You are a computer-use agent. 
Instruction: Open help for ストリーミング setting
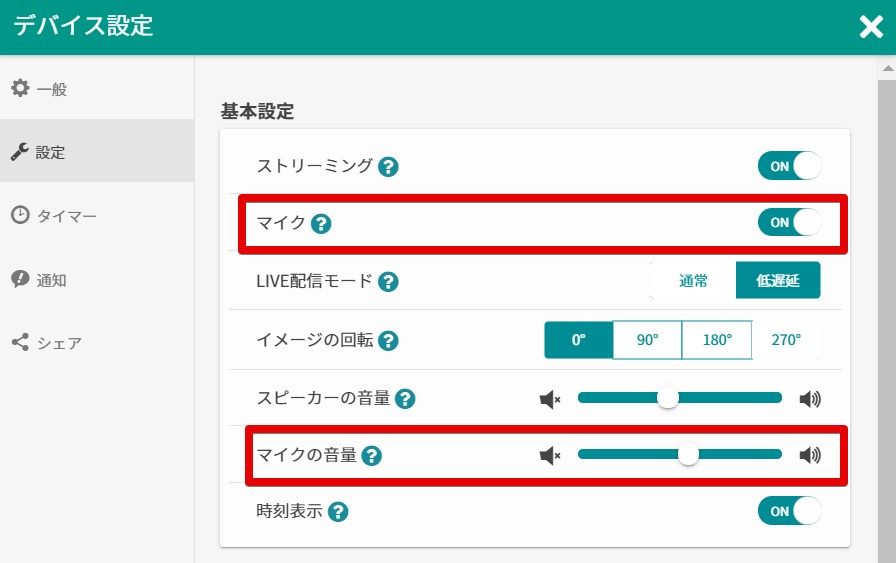click(x=388, y=167)
